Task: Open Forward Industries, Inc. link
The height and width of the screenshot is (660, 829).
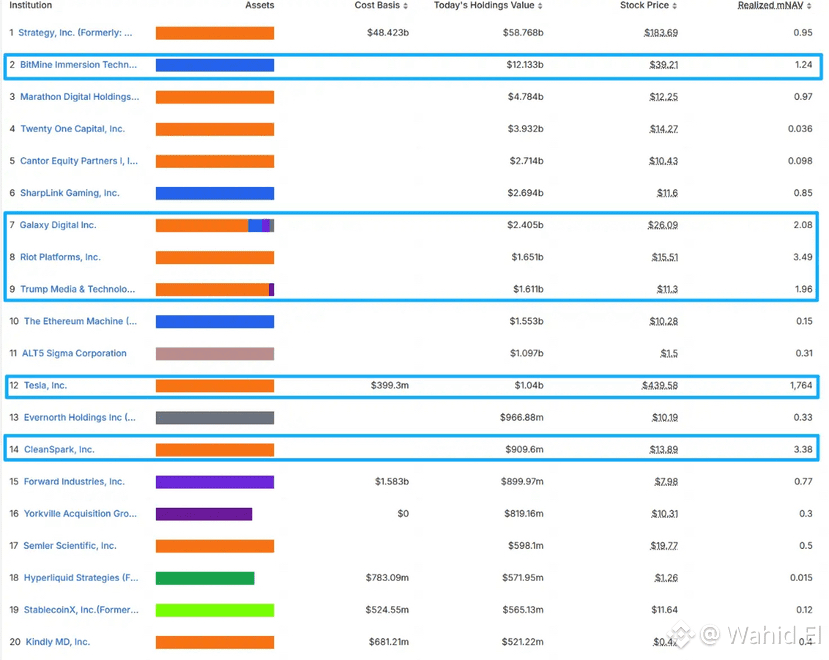Action: [75, 482]
